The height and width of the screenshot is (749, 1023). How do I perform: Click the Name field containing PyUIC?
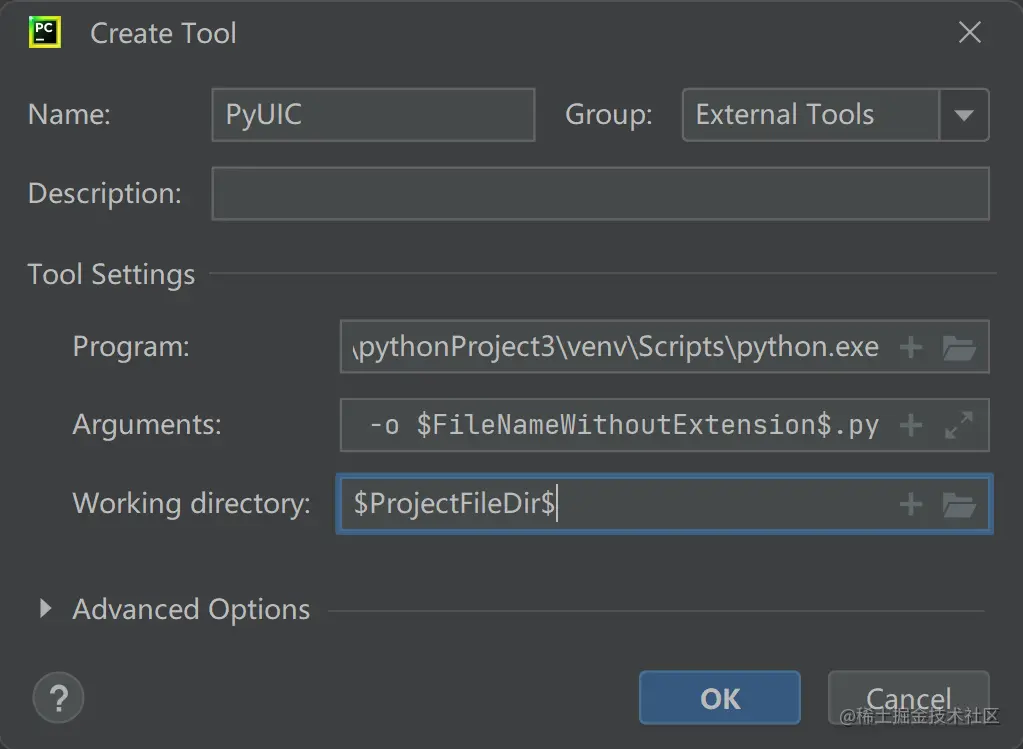(x=373, y=115)
